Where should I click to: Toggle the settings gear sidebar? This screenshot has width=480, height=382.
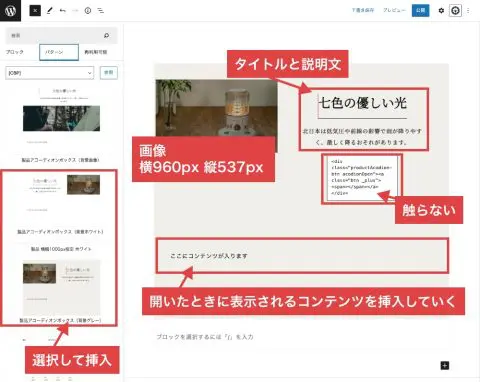[441, 11]
